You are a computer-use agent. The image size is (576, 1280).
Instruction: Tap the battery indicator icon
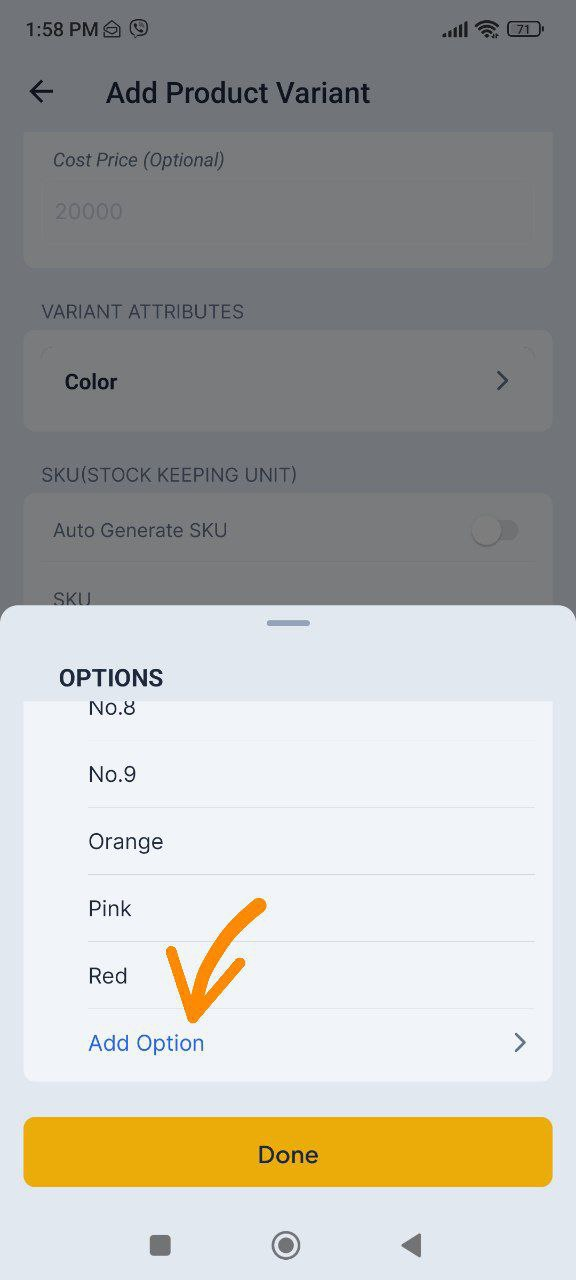[524, 29]
